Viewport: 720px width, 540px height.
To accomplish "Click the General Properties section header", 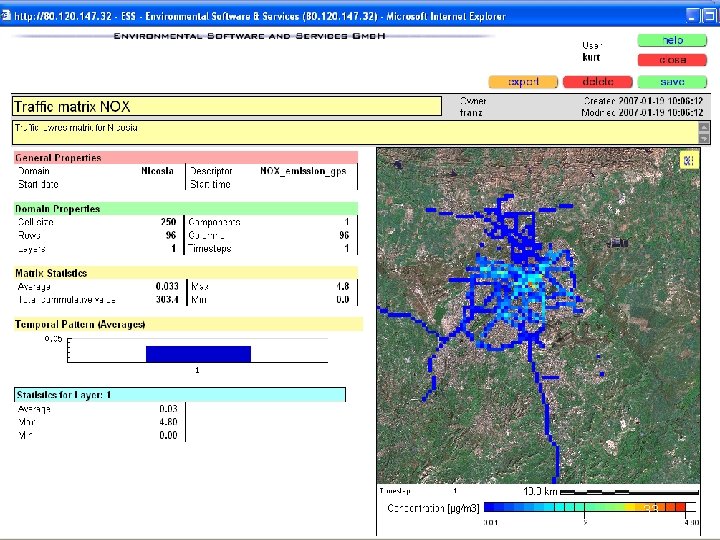I will (x=185, y=157).
